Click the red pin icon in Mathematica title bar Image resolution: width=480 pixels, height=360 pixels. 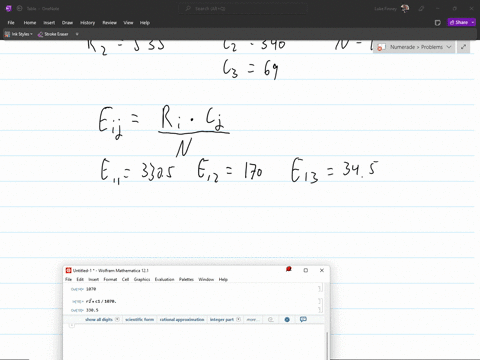pos(289,269)
